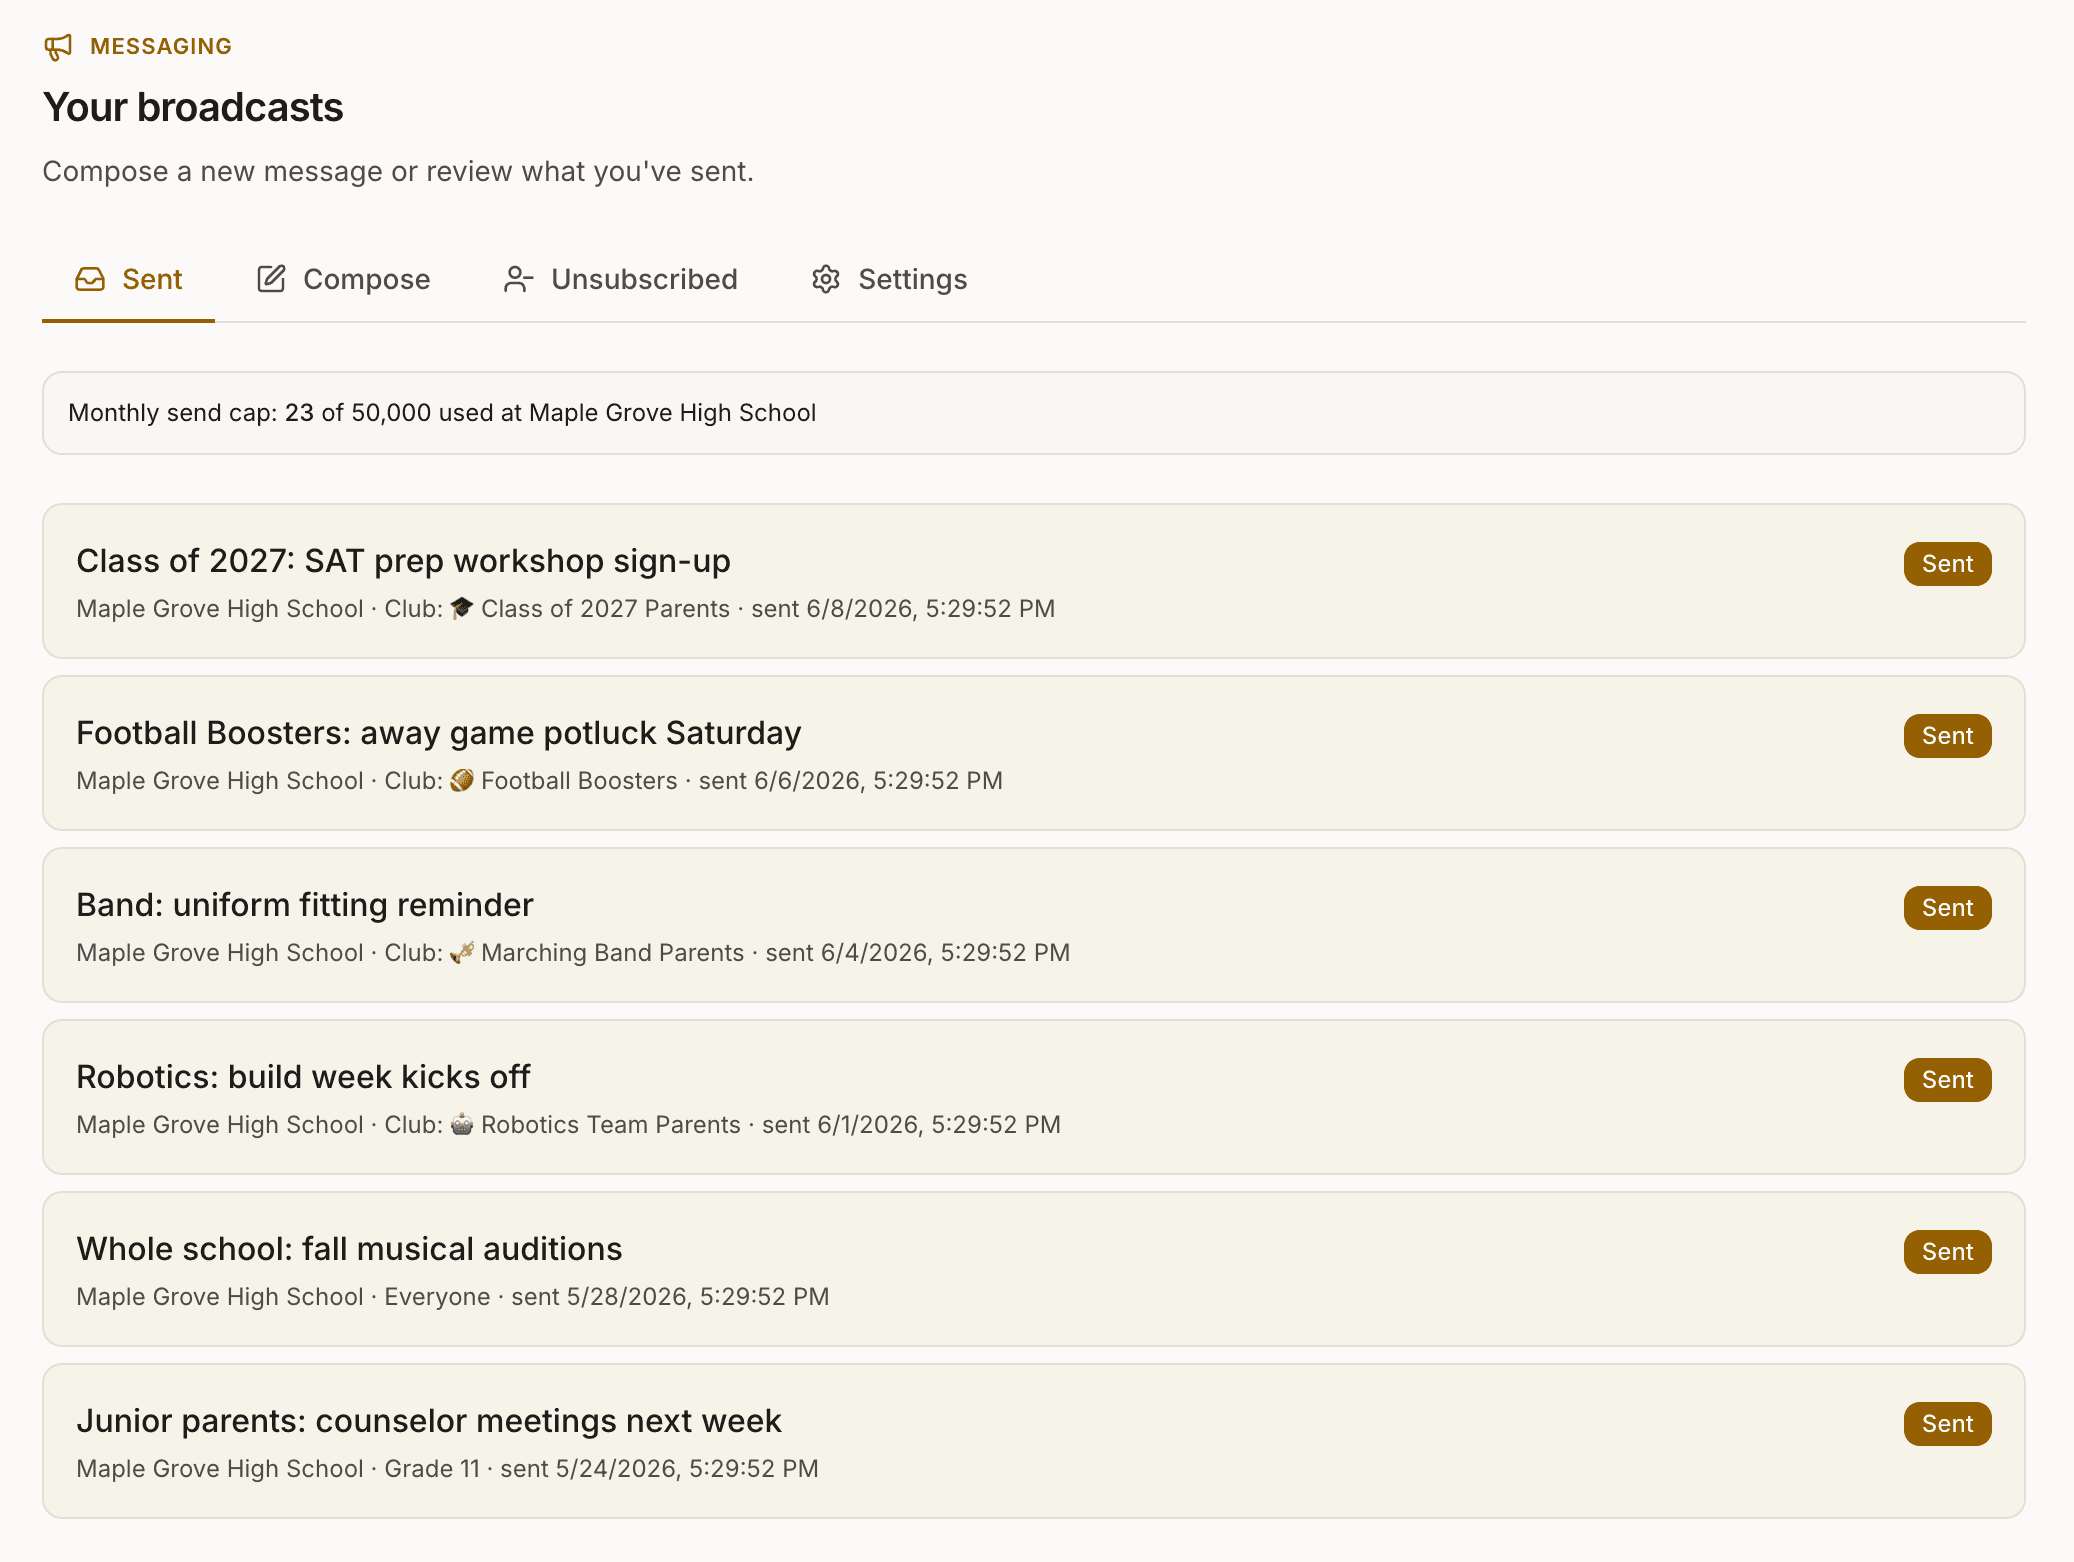Click the football emoji icon
This screenshot has width=2074, height=1562.
[461, 780]
